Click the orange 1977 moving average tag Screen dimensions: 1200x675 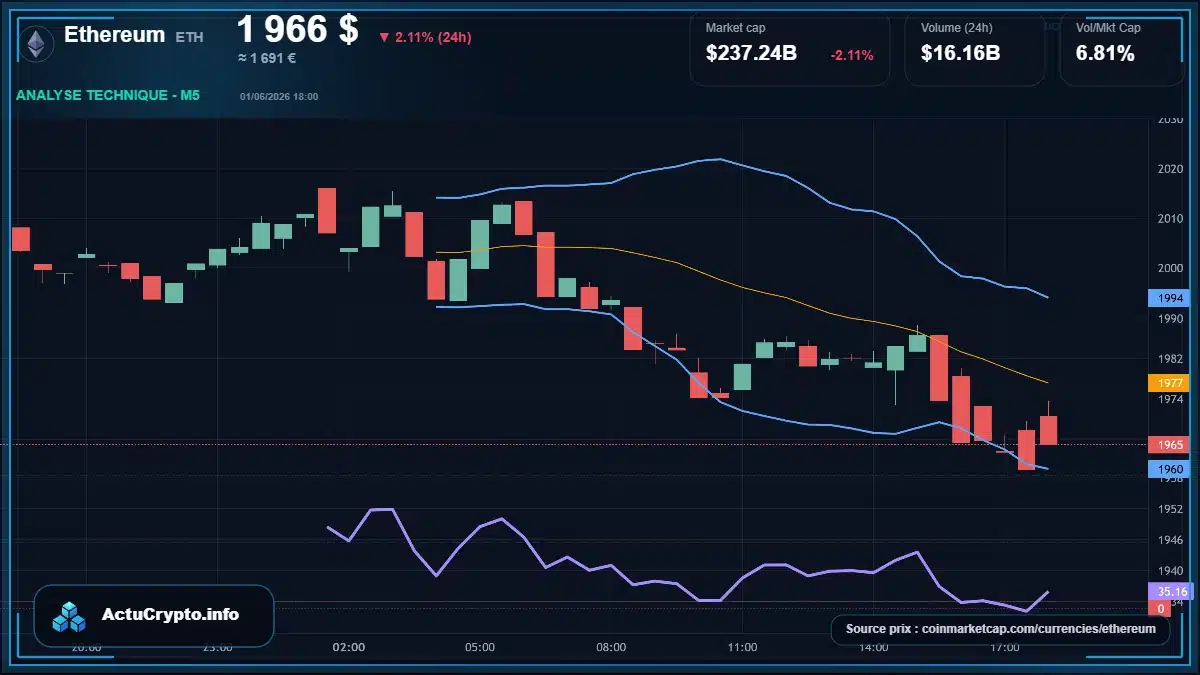pos(1167,383)
